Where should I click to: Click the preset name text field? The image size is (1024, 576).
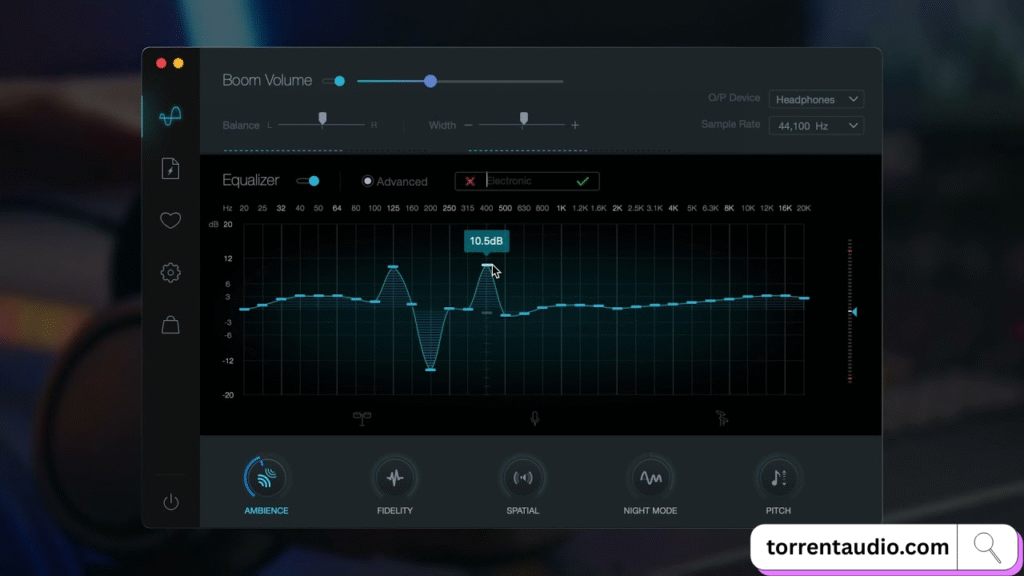525,181
